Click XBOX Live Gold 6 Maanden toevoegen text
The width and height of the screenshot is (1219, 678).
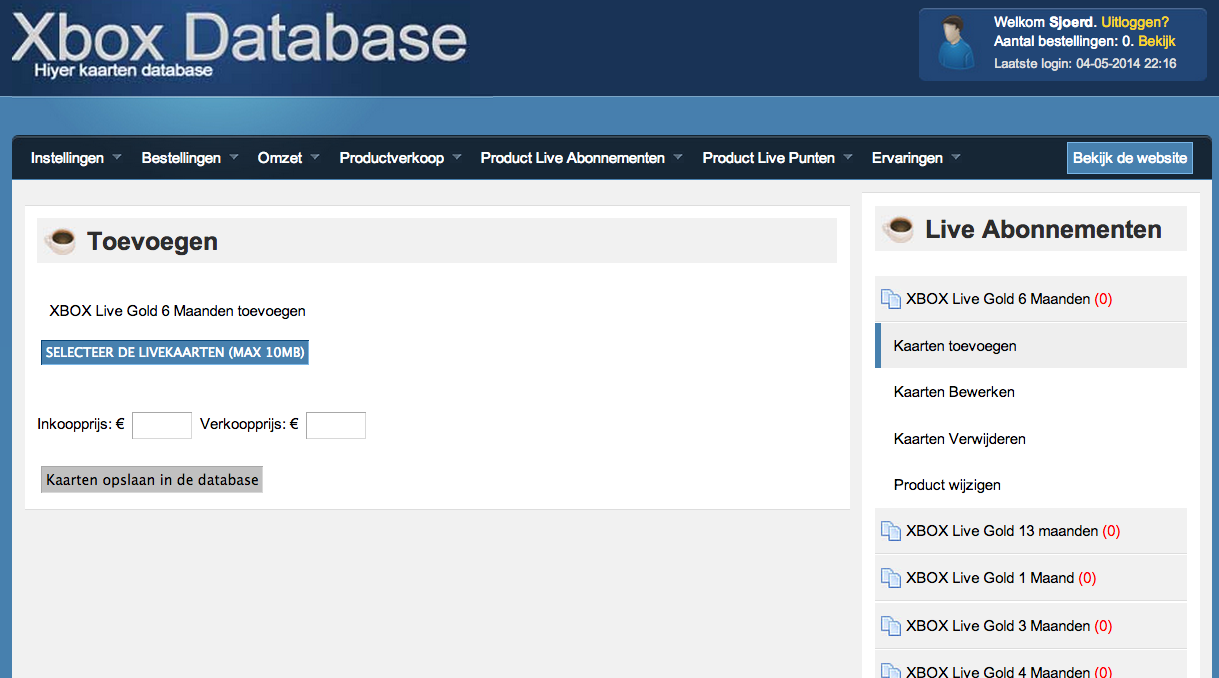[177, 311]
